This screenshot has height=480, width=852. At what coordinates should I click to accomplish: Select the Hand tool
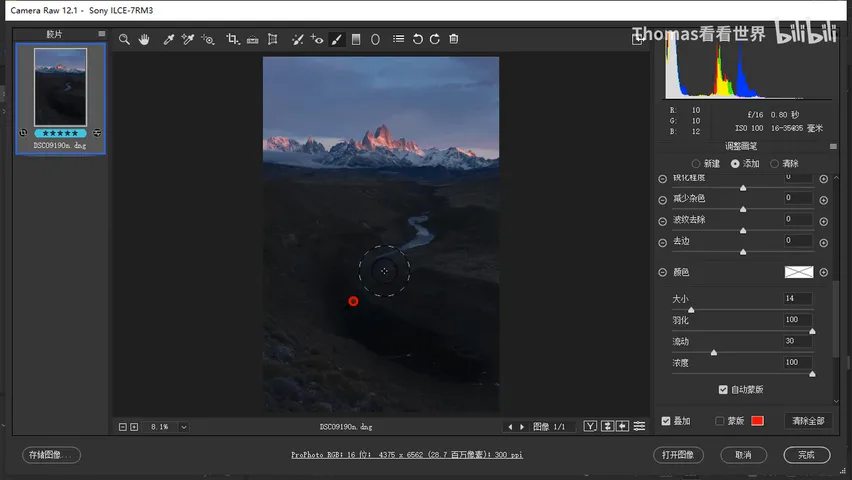coord(144,39)
